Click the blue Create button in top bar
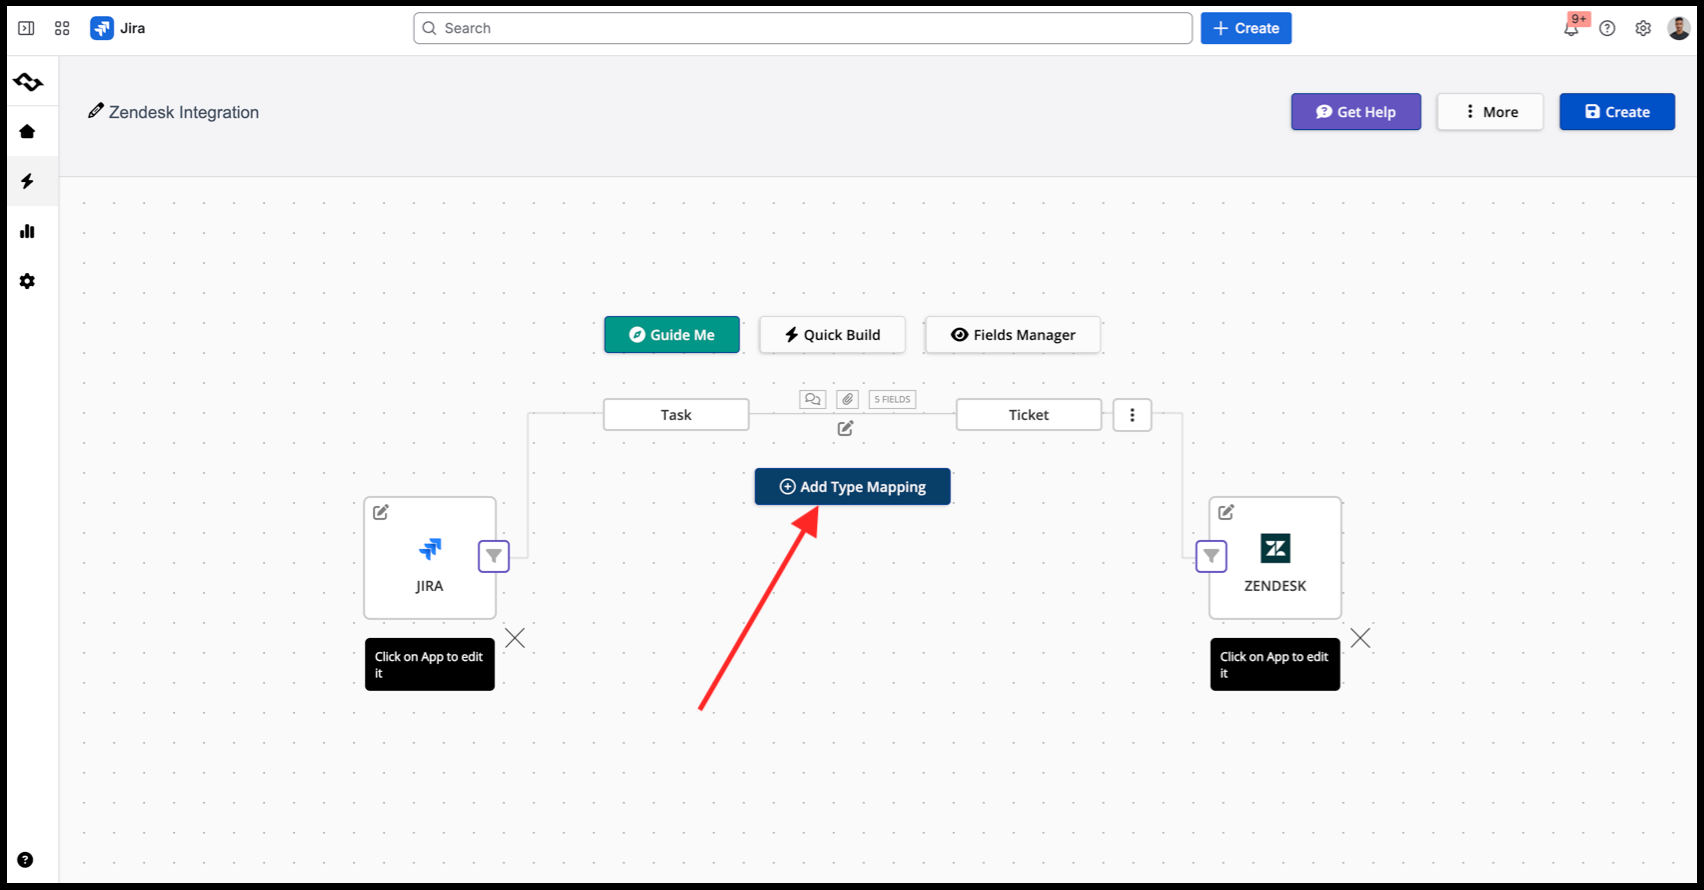 [x=1246, y=28]
